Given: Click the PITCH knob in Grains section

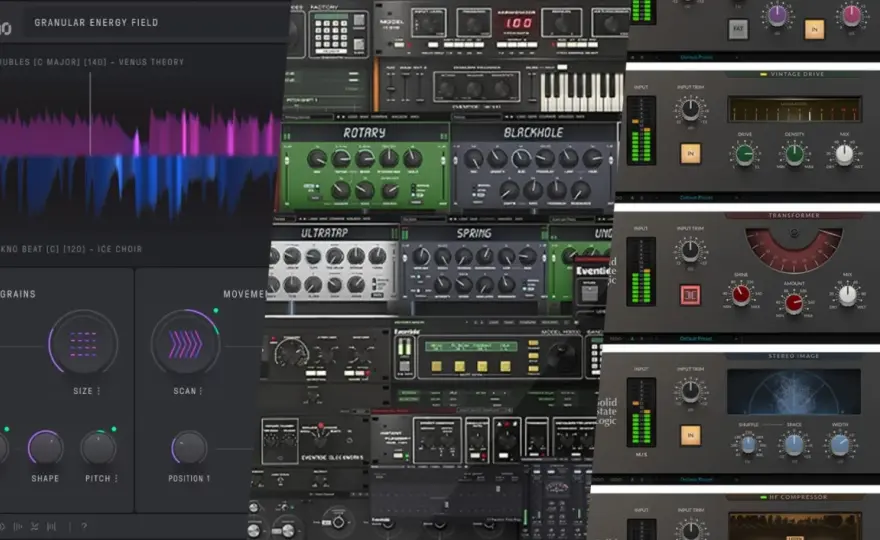Looking at the screenshot, I should click(x=98, y=447).
